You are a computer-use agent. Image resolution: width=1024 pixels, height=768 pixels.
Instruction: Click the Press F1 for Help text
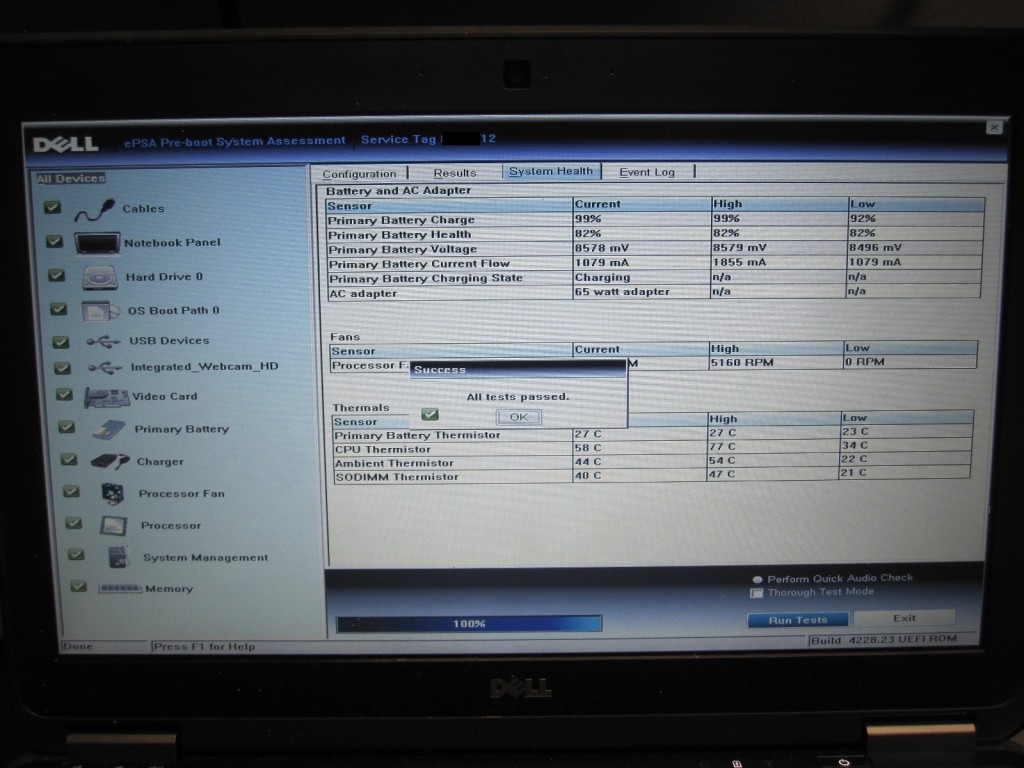coord(204,647)
